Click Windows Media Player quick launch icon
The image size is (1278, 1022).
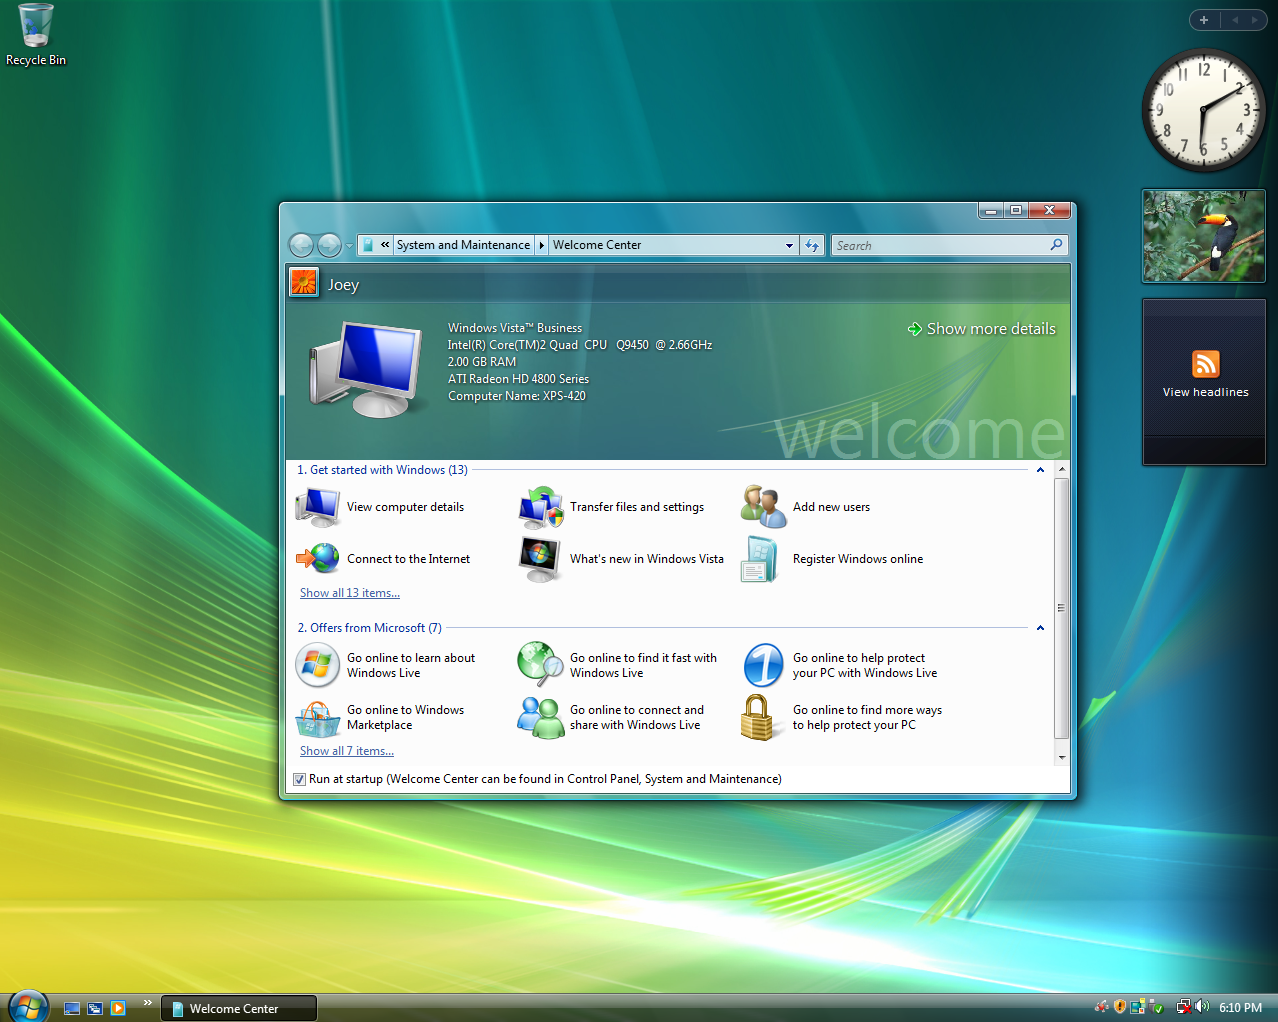click(118, 1008)
